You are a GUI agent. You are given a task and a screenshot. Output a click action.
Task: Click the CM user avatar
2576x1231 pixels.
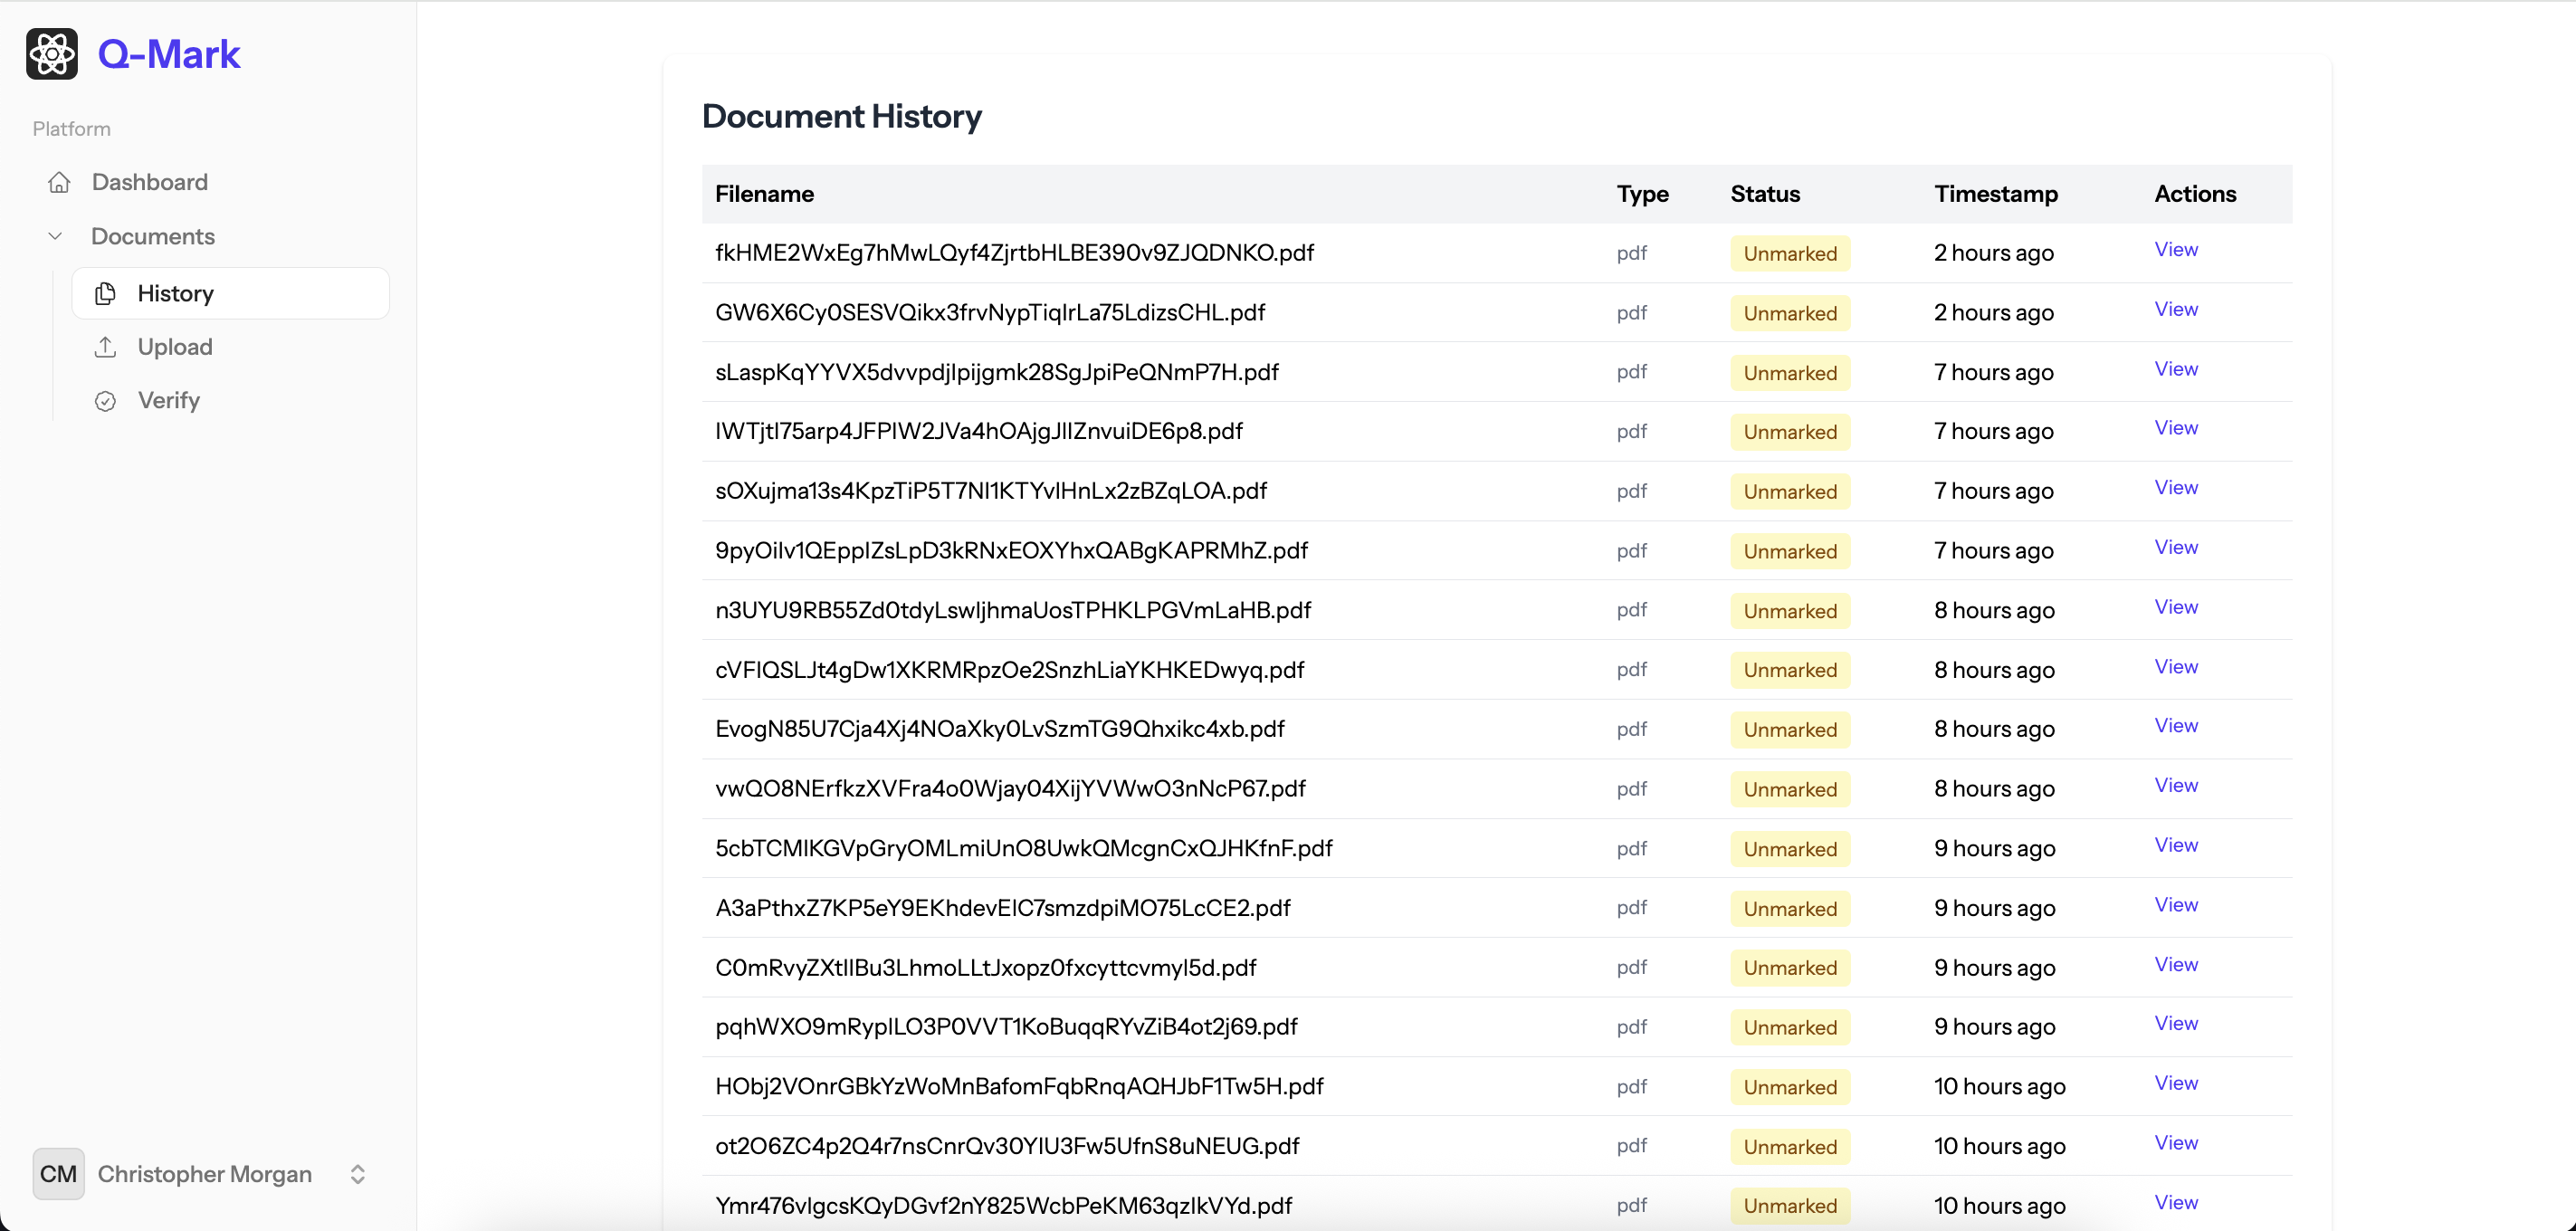(x=58, y=1173)
